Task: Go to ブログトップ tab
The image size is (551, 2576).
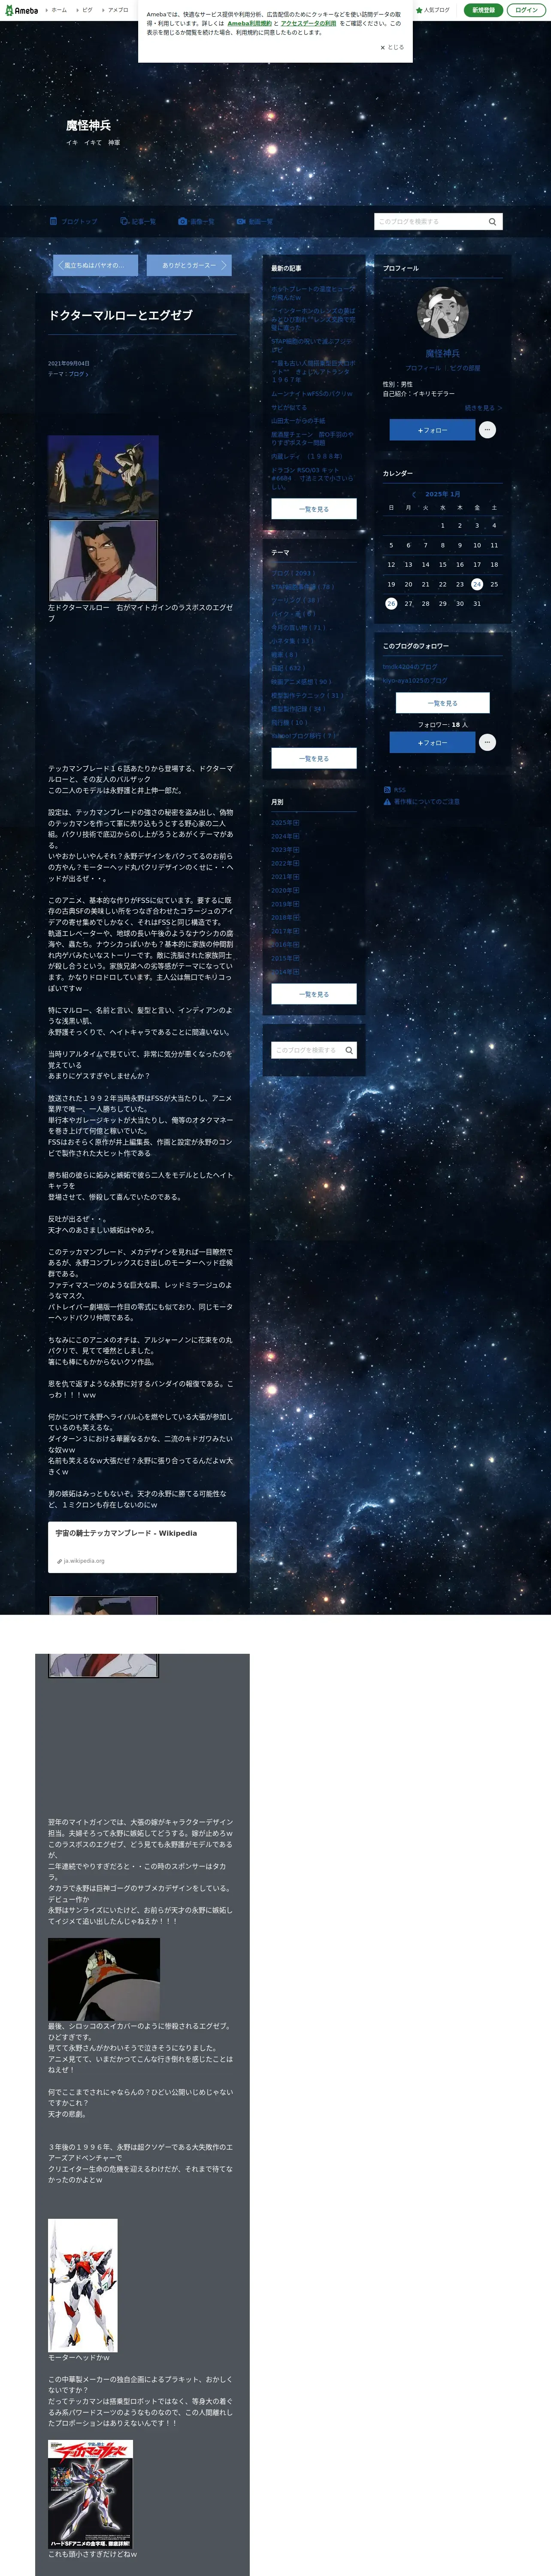Action: (73, 221)
